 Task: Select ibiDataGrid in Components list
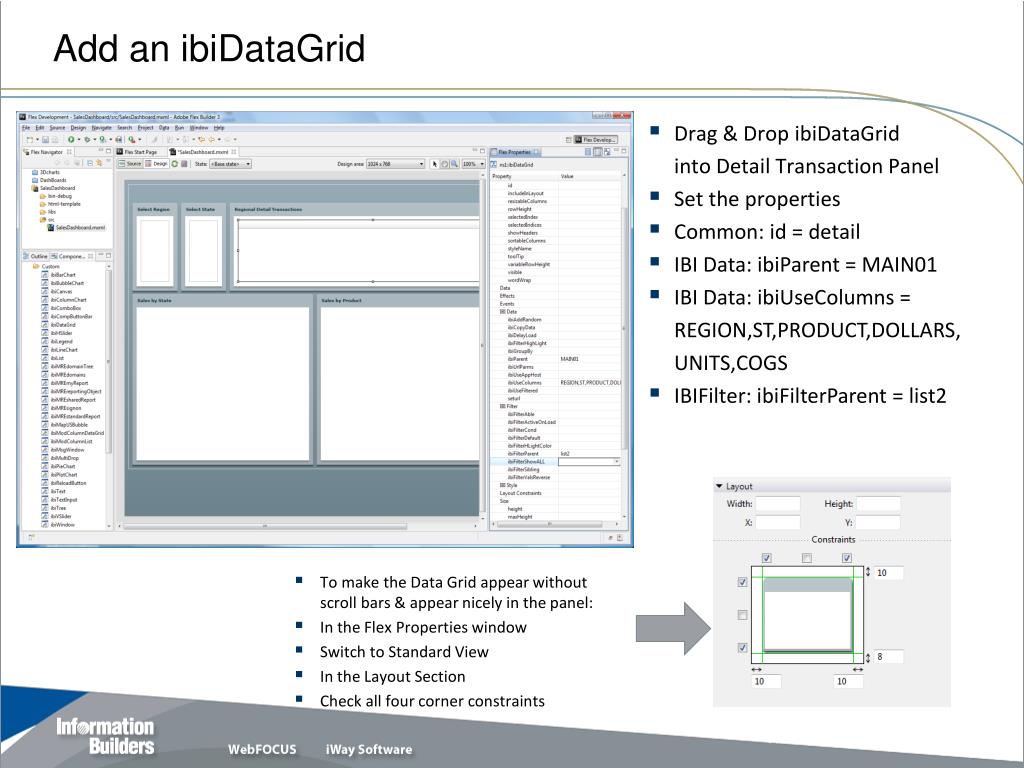click(58, 325)
